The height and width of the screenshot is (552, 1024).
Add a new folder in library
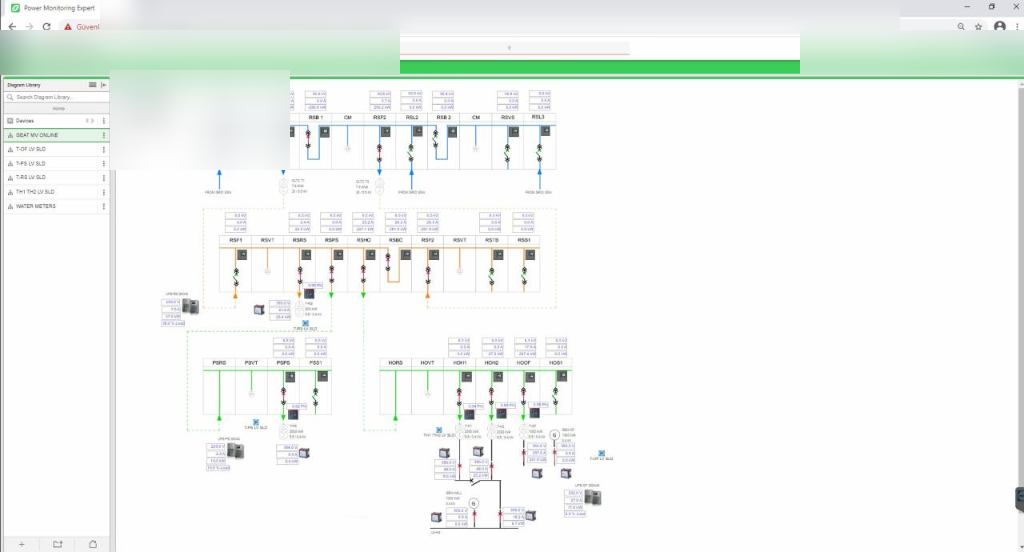[x=57, y=544]
